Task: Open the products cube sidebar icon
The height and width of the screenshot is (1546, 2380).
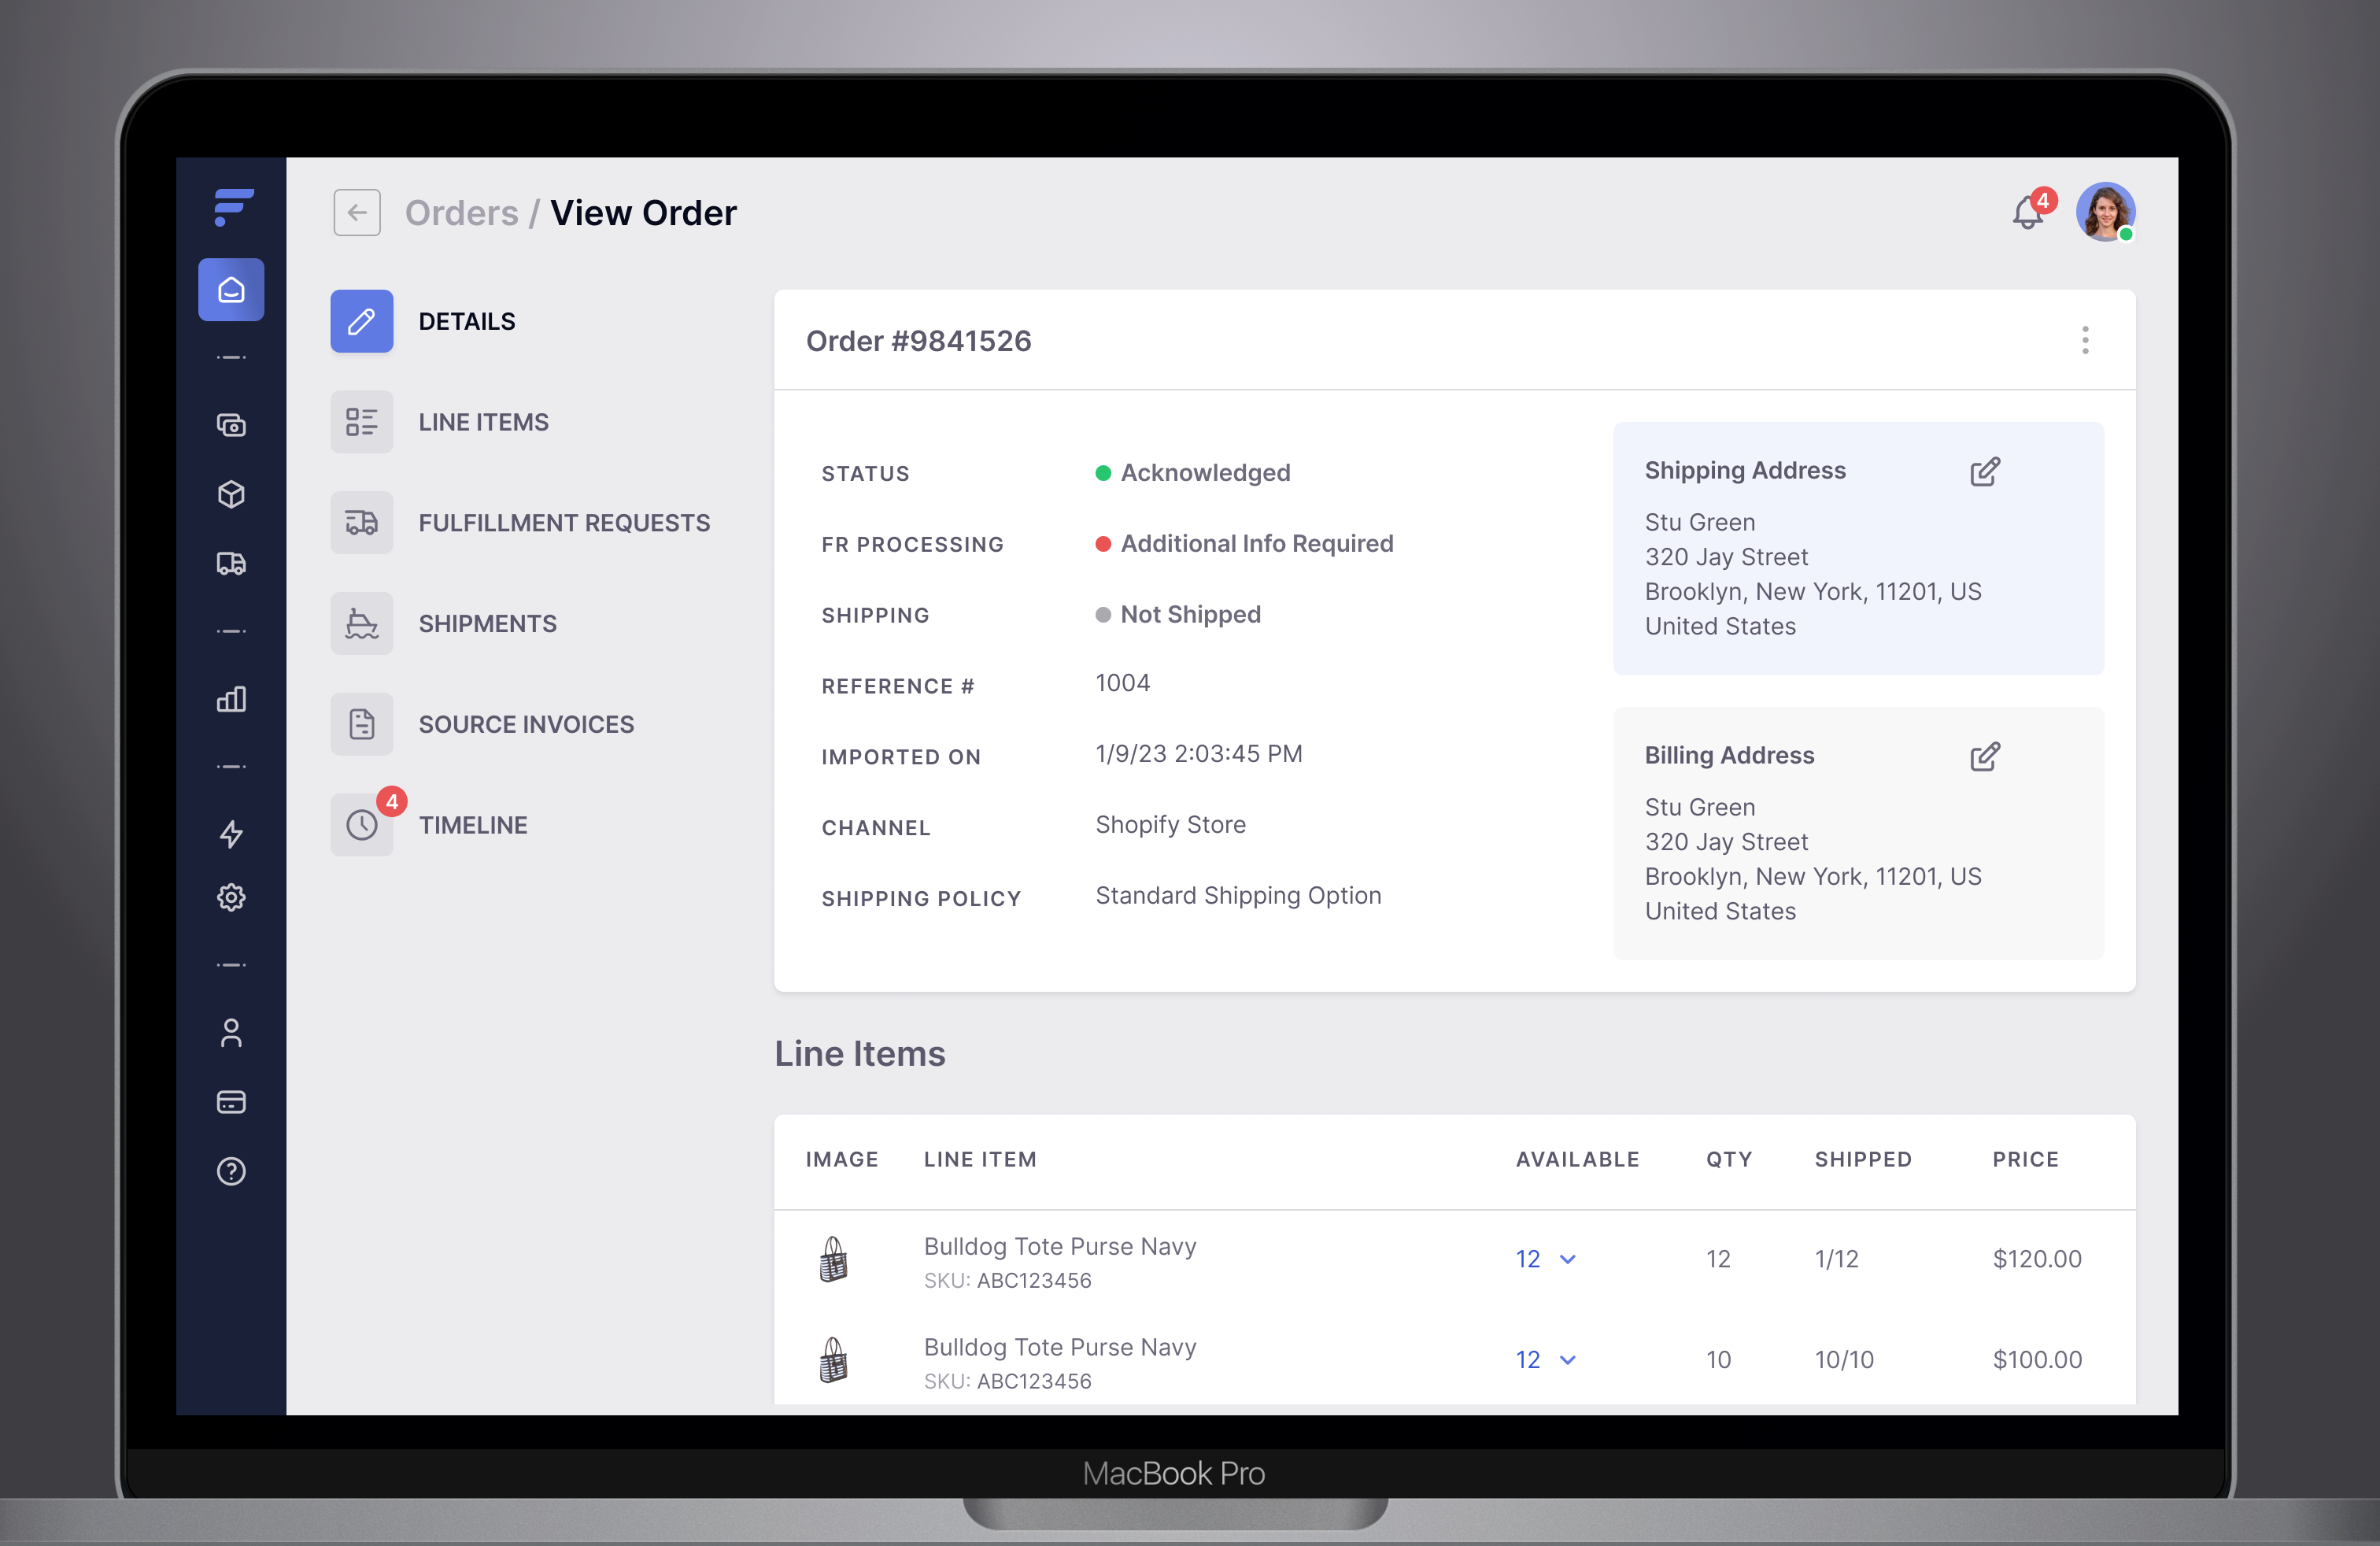Action: [x=231, y=494]
